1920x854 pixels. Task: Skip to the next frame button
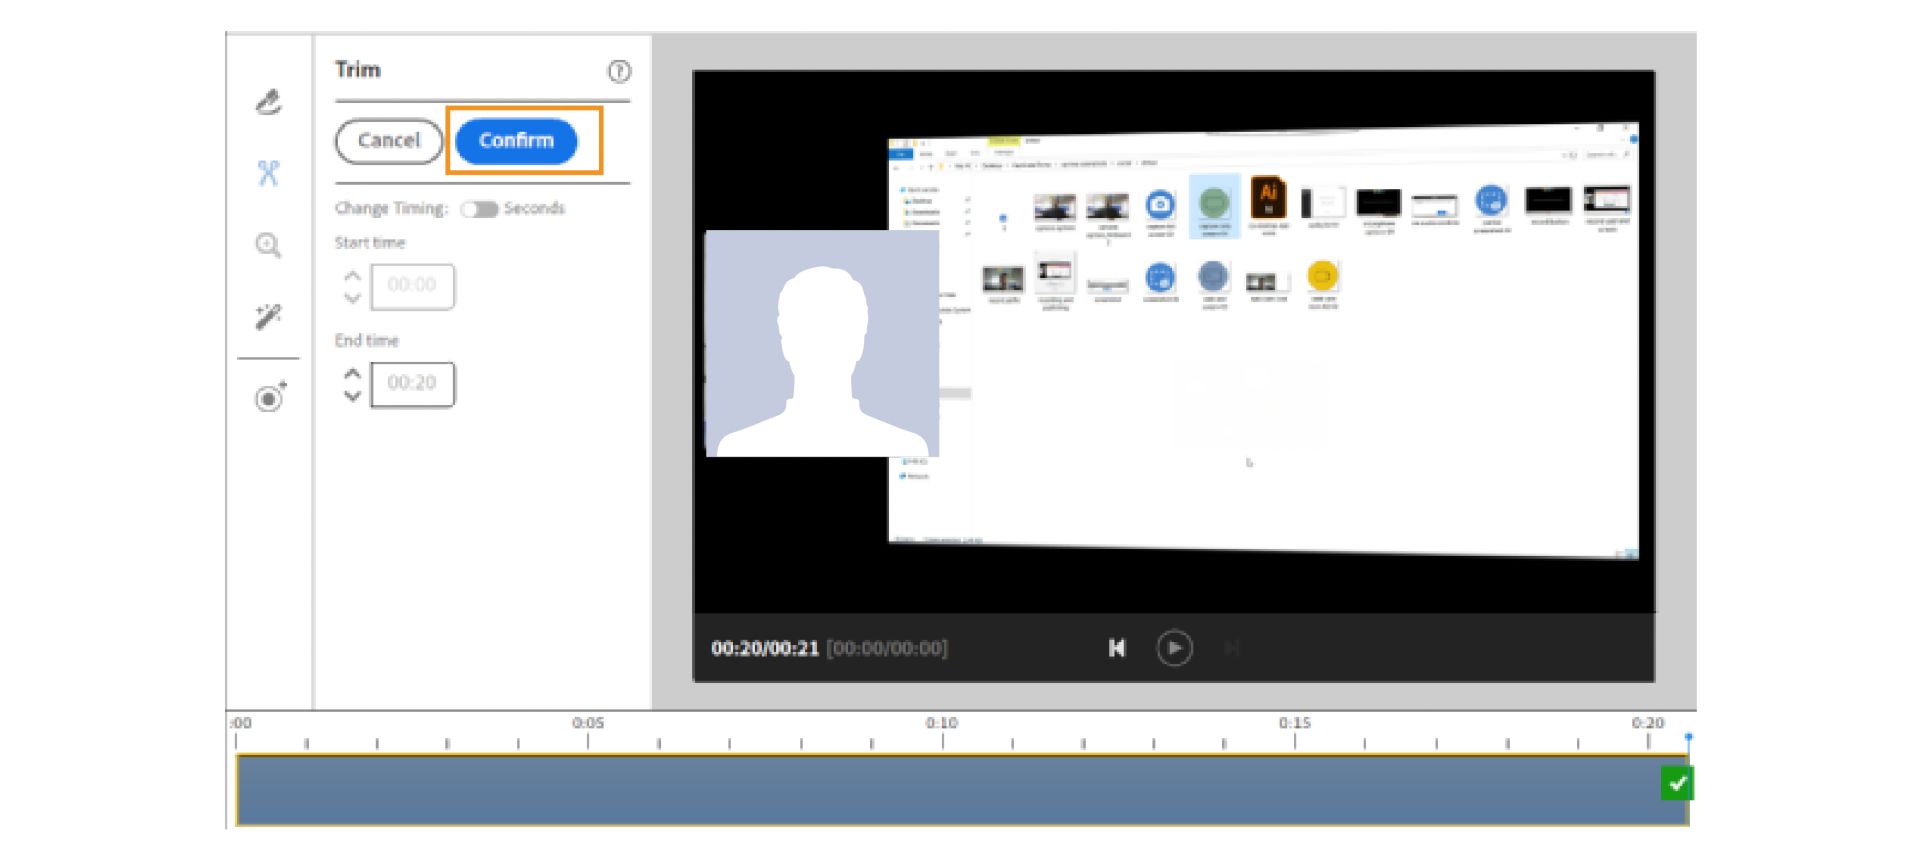[x=1232, y=648]
